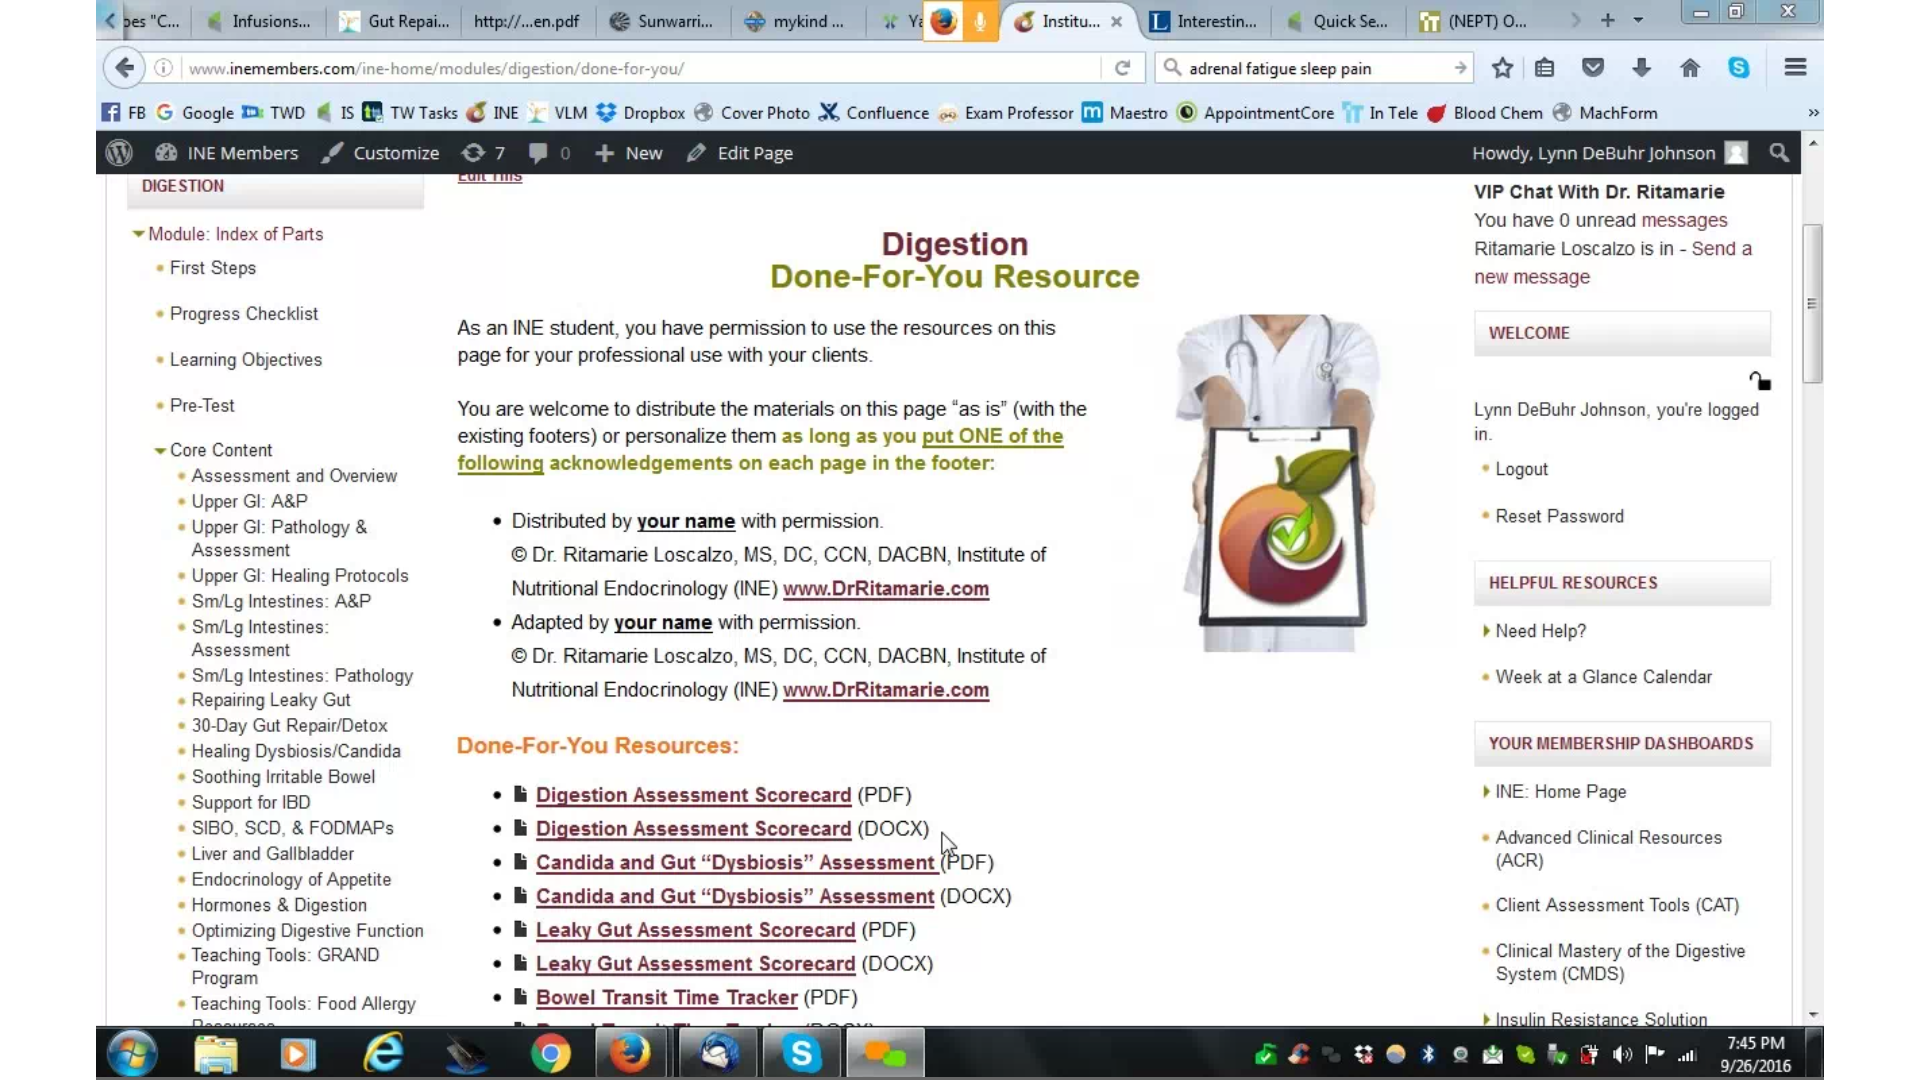
Task: Go to the Firefox home page icon
Action: pyautogui.click(x=1690, y=68)
